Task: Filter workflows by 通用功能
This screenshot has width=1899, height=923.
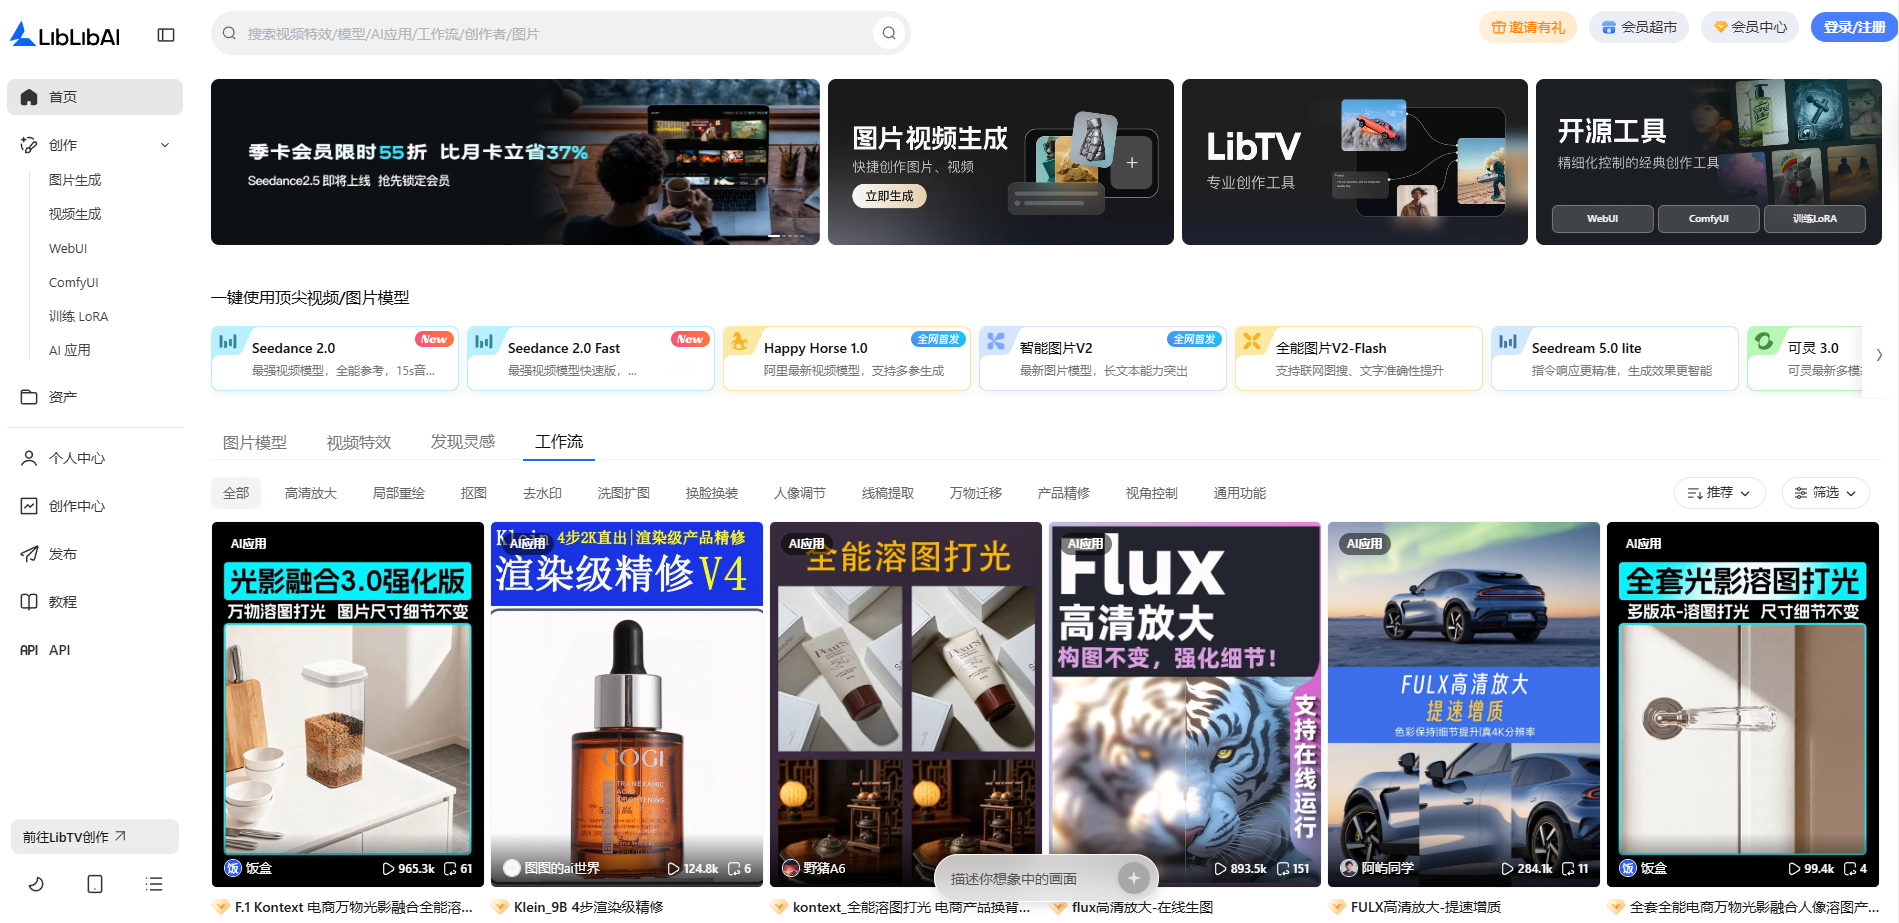Action: [x=1240, y=493]
